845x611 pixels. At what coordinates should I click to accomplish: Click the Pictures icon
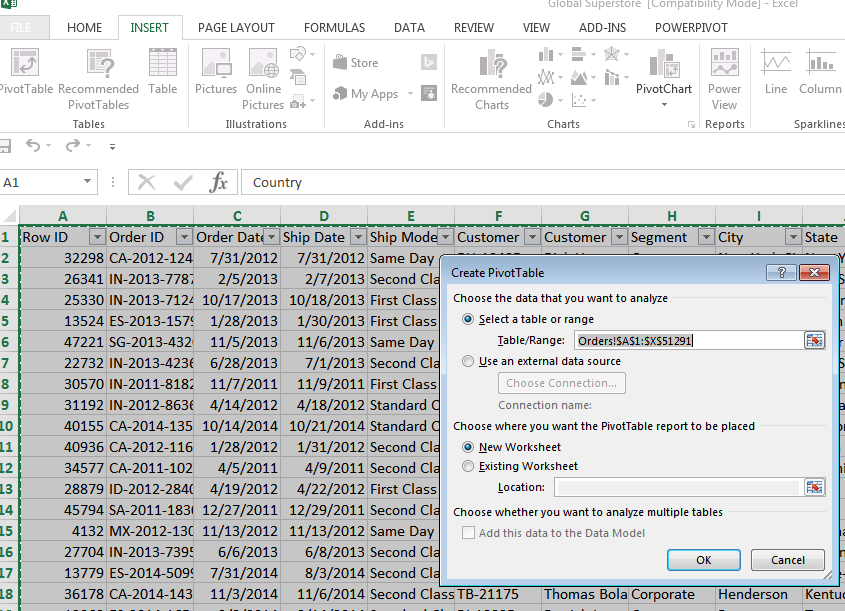tap(216, 63)
